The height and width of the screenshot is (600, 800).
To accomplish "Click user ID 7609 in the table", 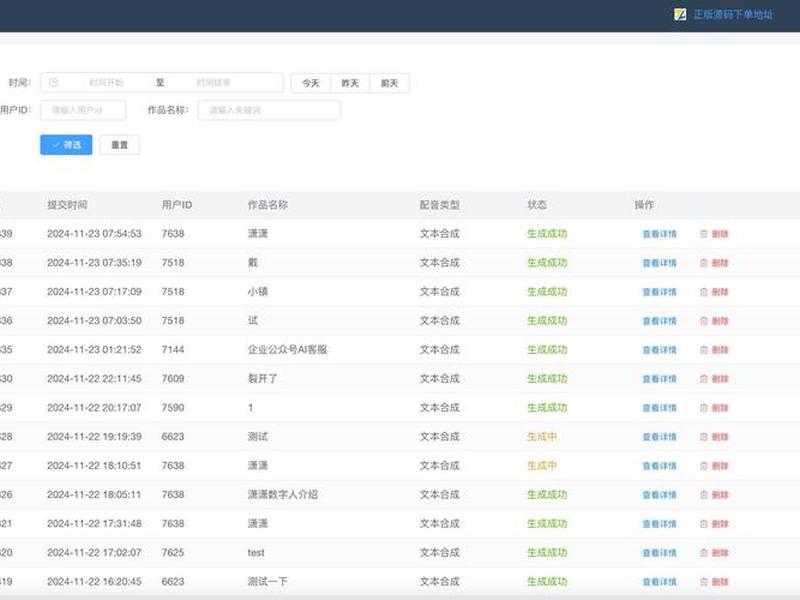I will coord(173,379).
